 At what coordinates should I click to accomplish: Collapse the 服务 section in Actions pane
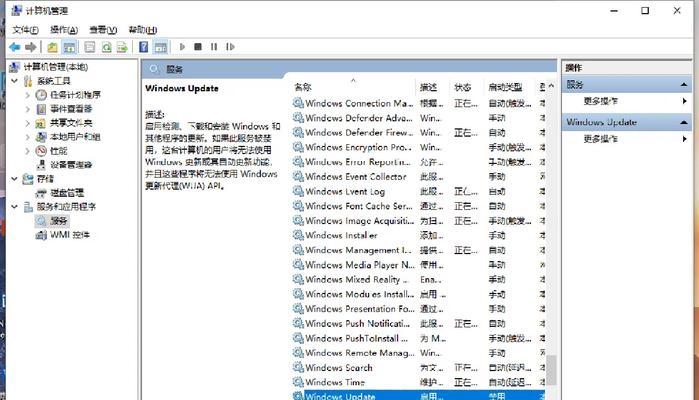click(x=683, y=85)
